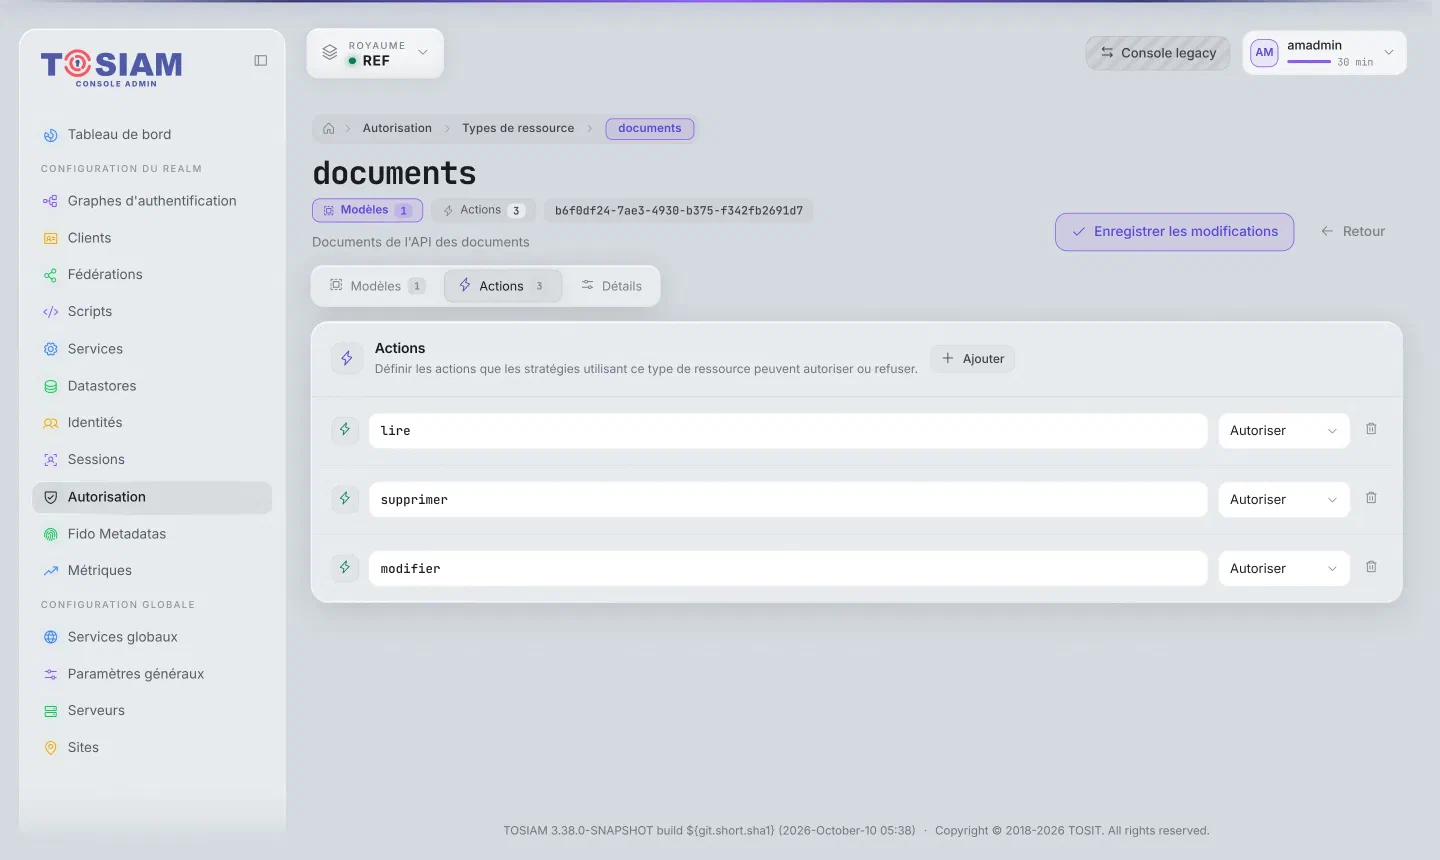Open the Sessions page
The height and width of the screenshot is (860, 1440).
click(x=152, y=460)
